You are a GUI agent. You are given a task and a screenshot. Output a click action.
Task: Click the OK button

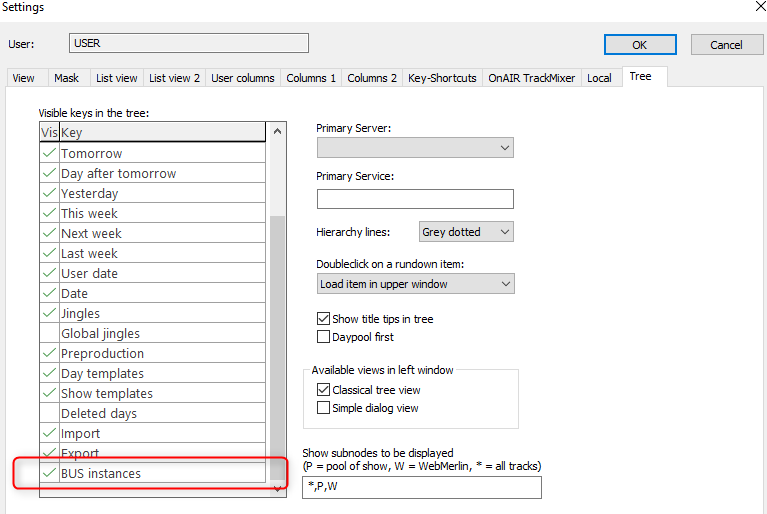click(x=639, y=45)
